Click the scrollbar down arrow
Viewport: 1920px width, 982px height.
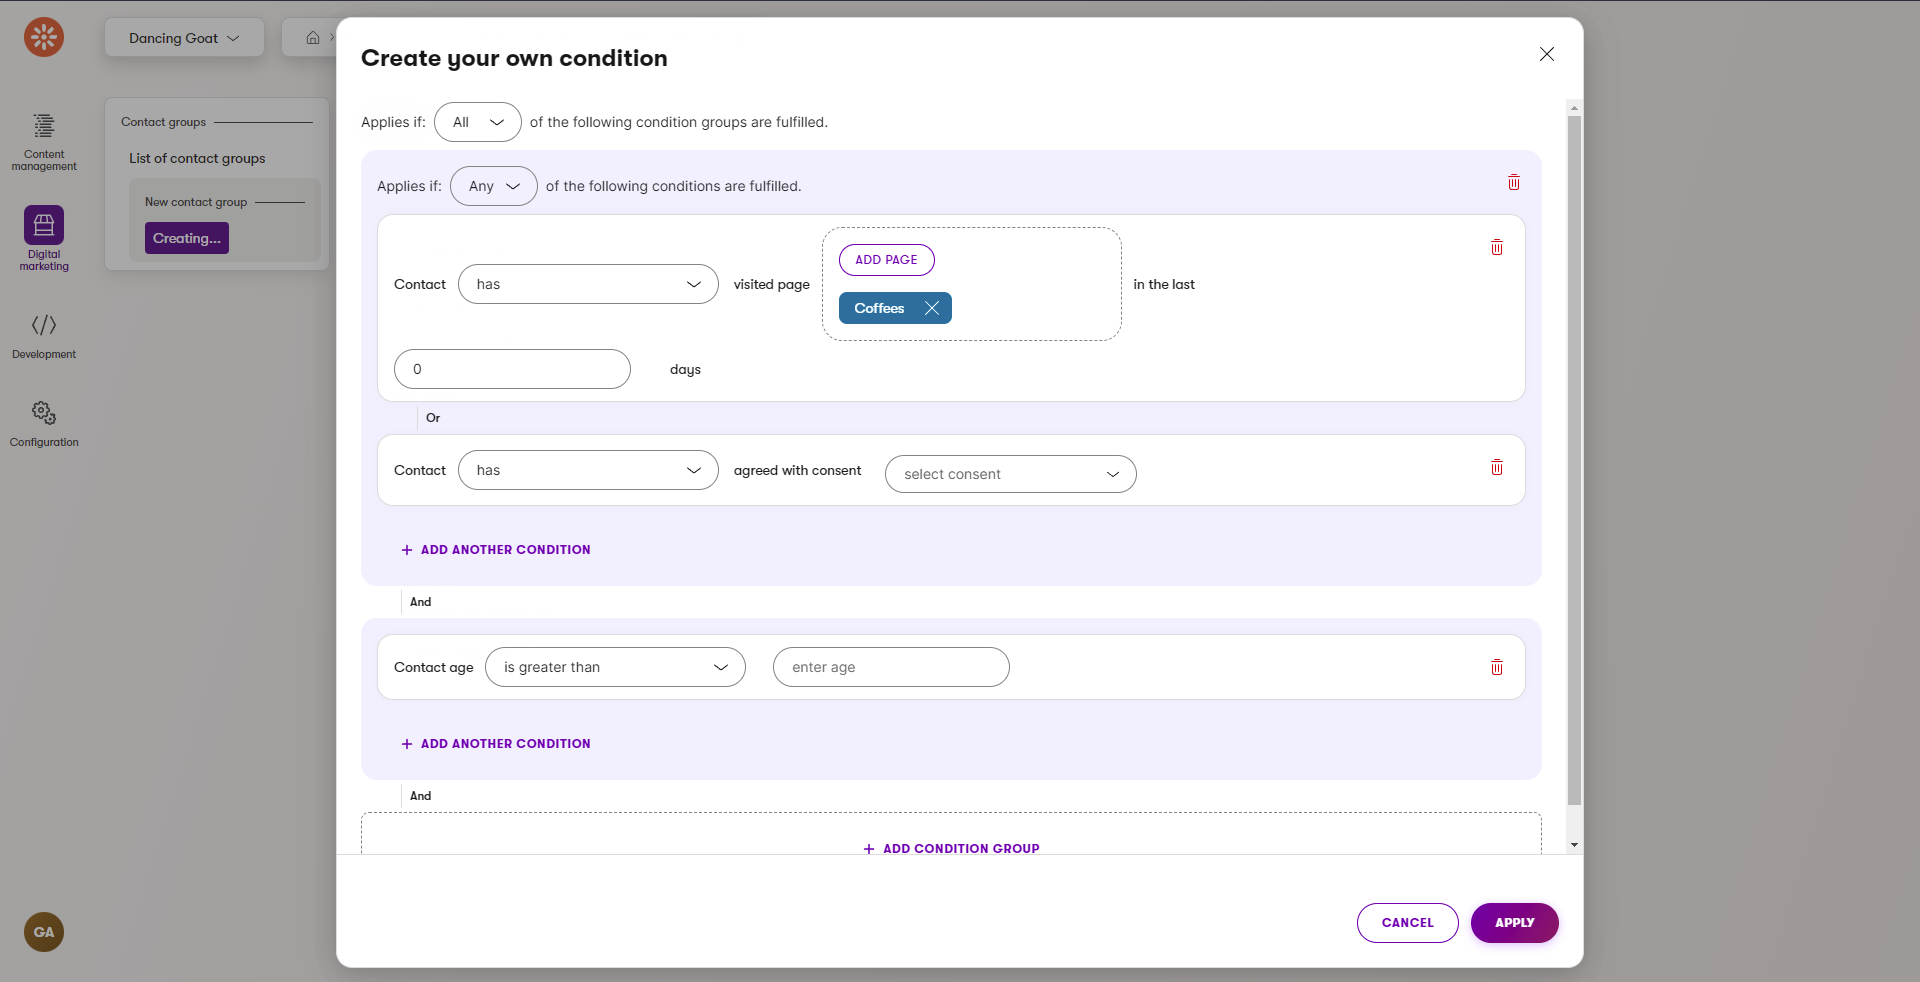click(x=1574, y=845)
